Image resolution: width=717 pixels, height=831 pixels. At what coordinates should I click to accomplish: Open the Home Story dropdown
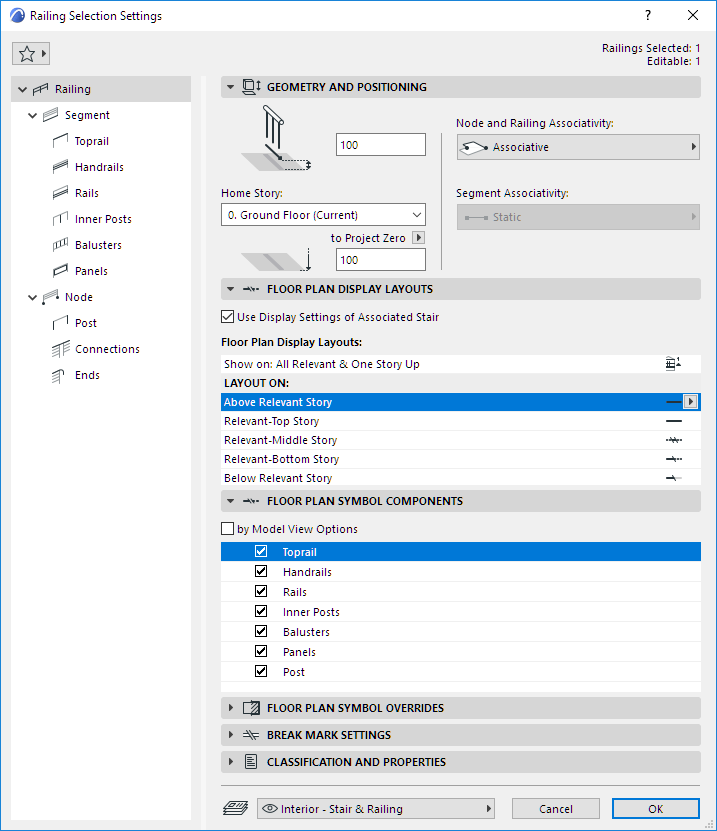pyautogui.click(x=323, y=215)
